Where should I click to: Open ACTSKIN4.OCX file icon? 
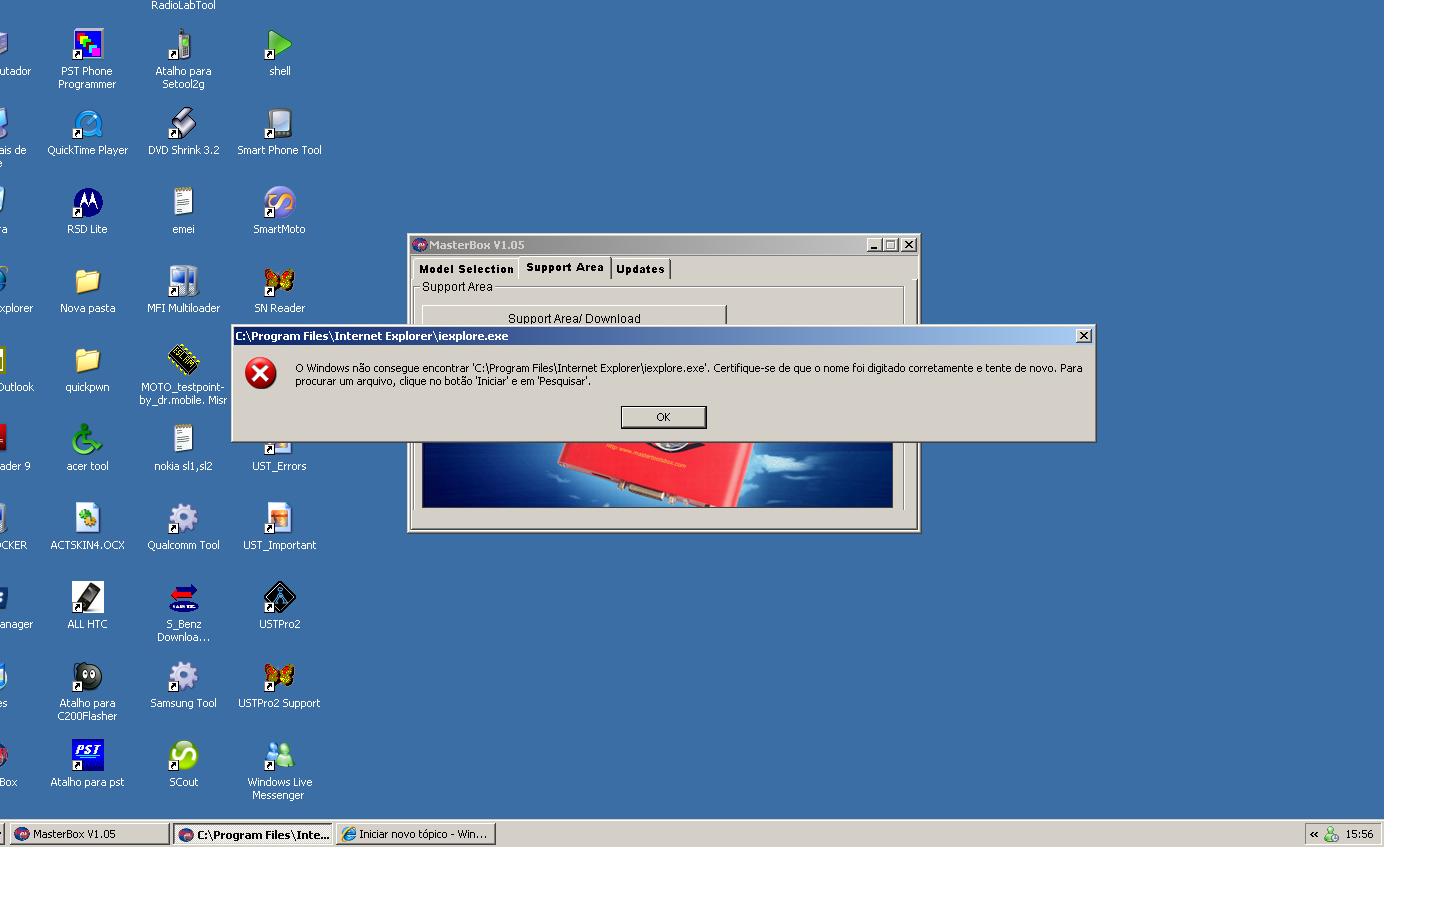pyautogui.click(x=87, y=519)
